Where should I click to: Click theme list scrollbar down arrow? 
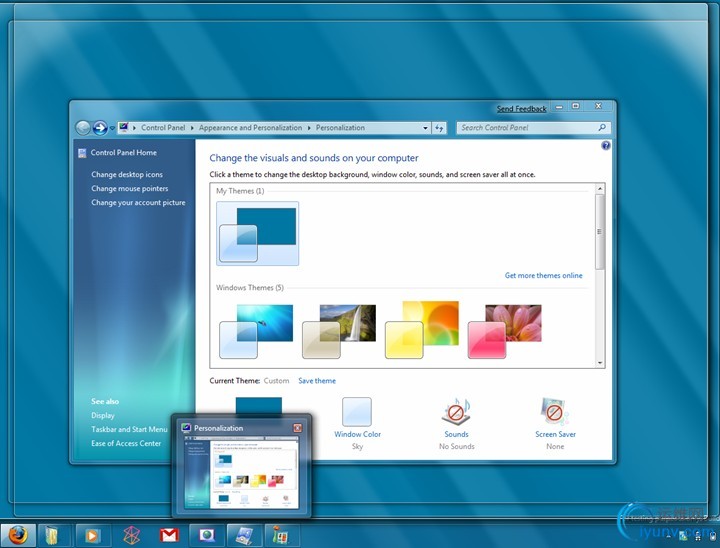(x=600, y=363)
